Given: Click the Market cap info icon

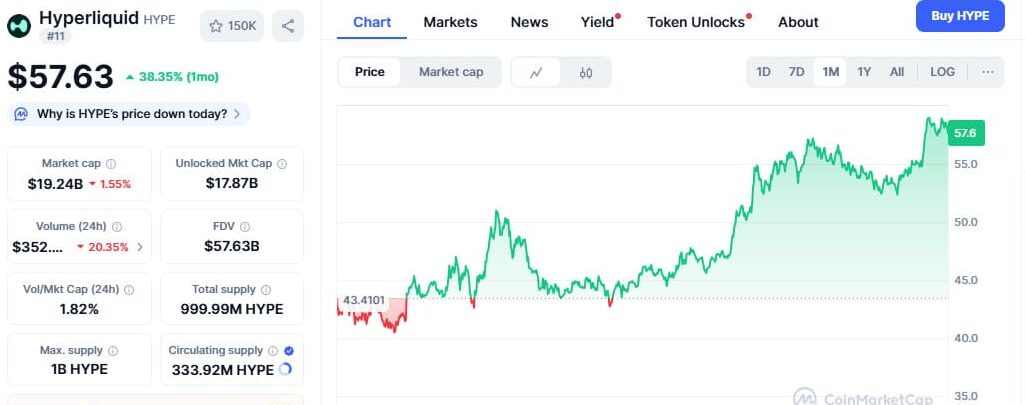Looking at the screenshot, I should pos(111,164).
